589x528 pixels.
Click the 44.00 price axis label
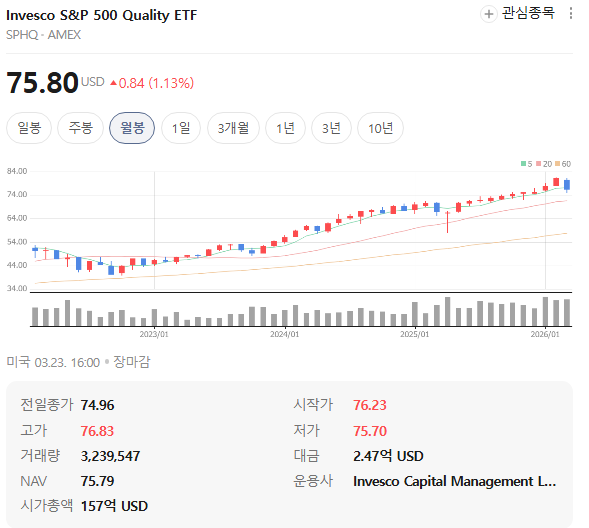click(17, 265)
